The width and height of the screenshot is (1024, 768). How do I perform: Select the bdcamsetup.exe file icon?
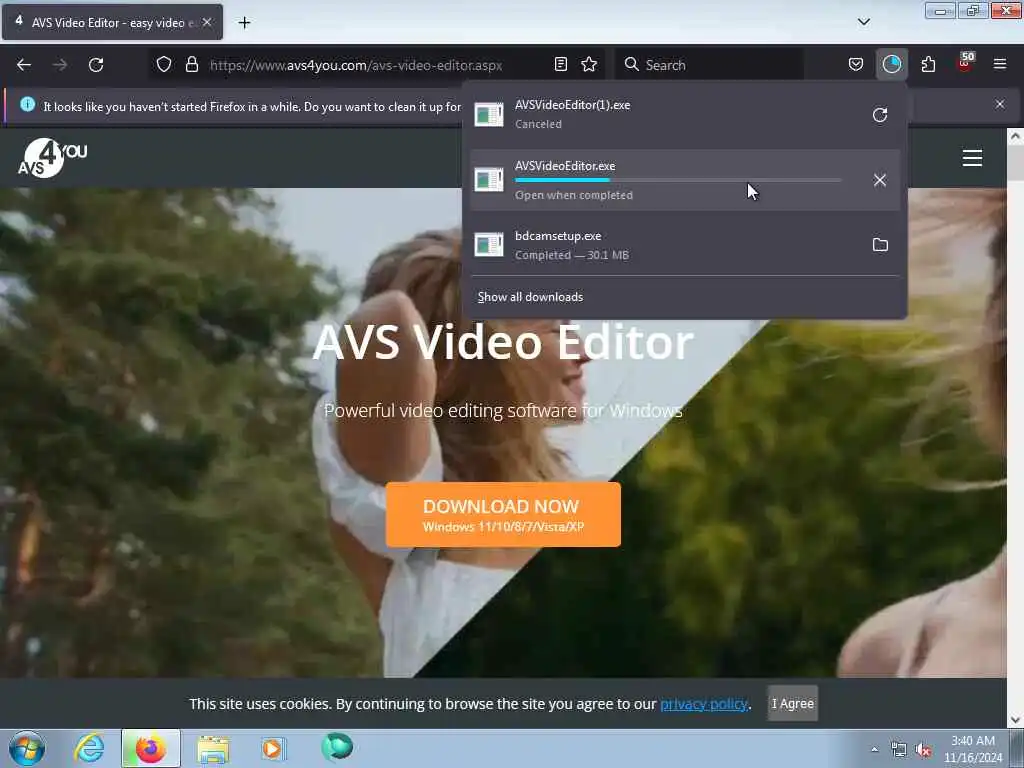point(488,244)
